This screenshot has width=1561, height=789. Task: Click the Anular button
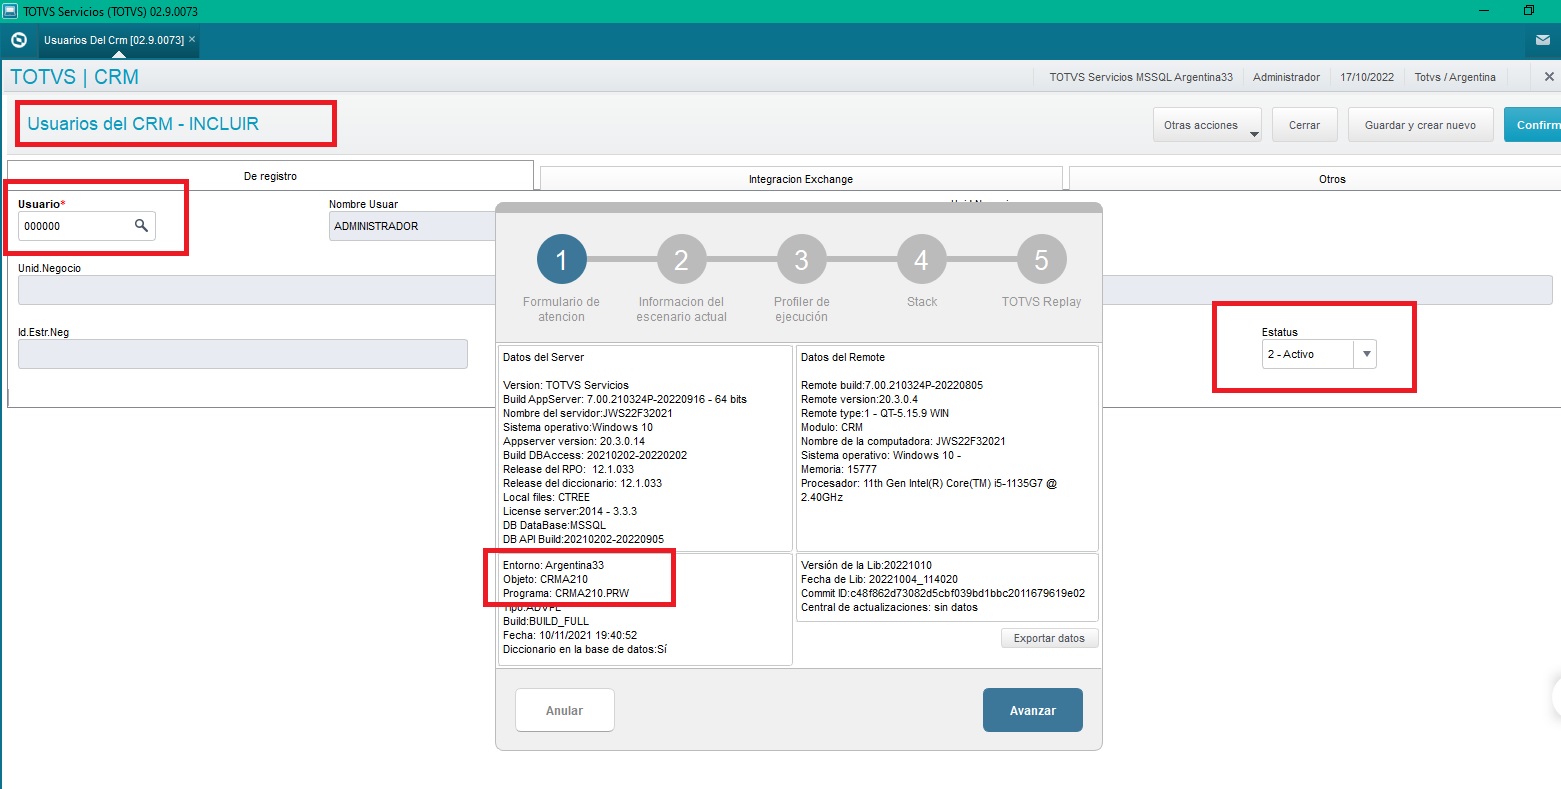(564, 710)
